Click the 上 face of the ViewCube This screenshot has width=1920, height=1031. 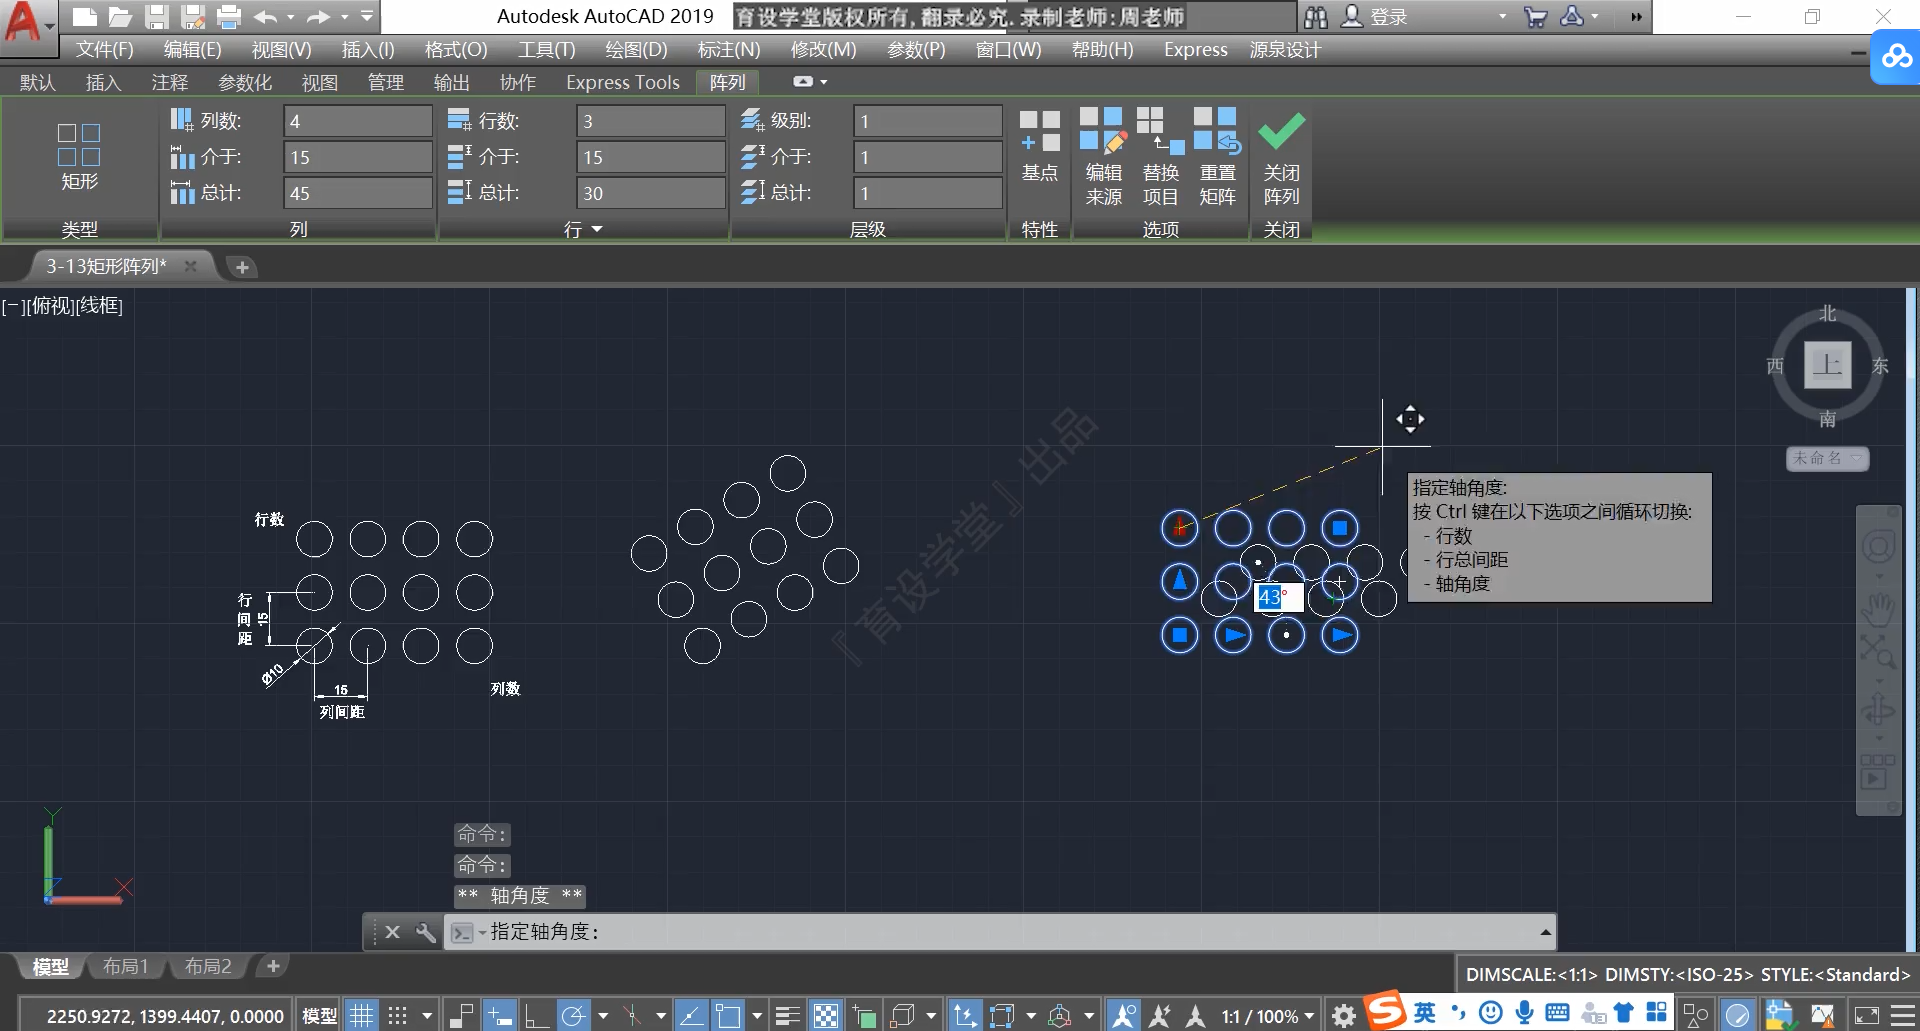coord(1827,364)
